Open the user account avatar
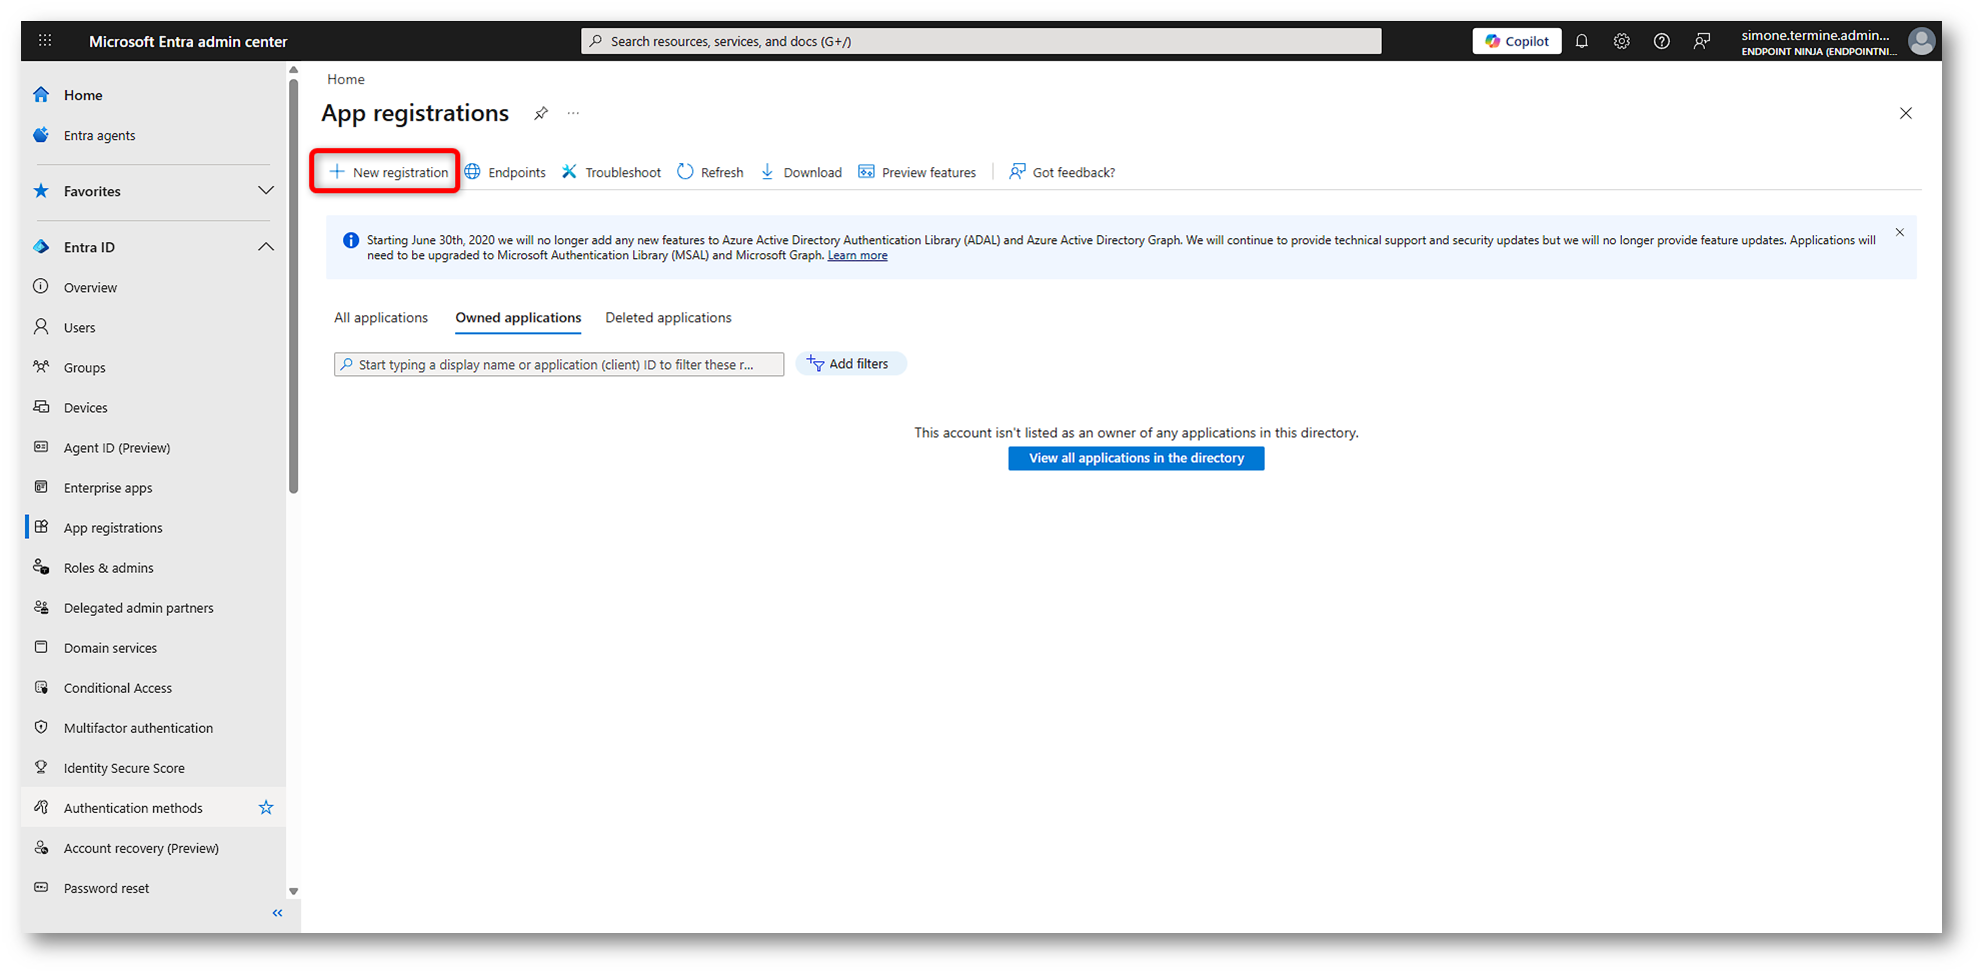This screenshot has width=1984, height=975. click(x=1921, y=41)
